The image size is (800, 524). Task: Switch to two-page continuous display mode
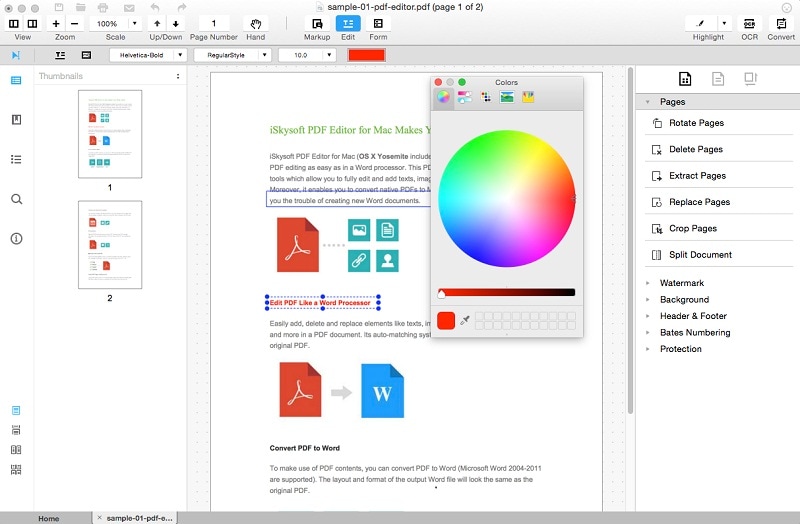tap(16, 469)
